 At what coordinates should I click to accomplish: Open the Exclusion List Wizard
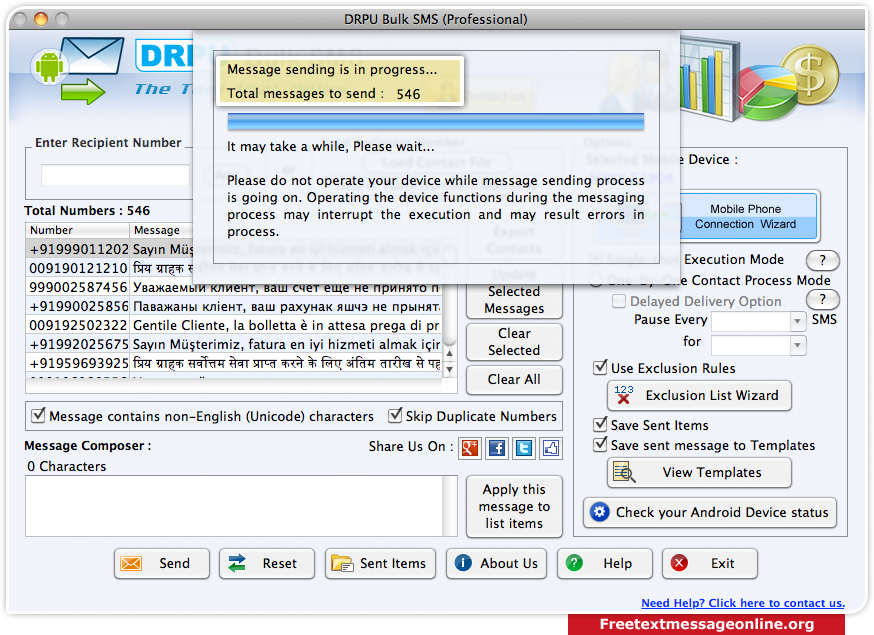coord(699,395)
